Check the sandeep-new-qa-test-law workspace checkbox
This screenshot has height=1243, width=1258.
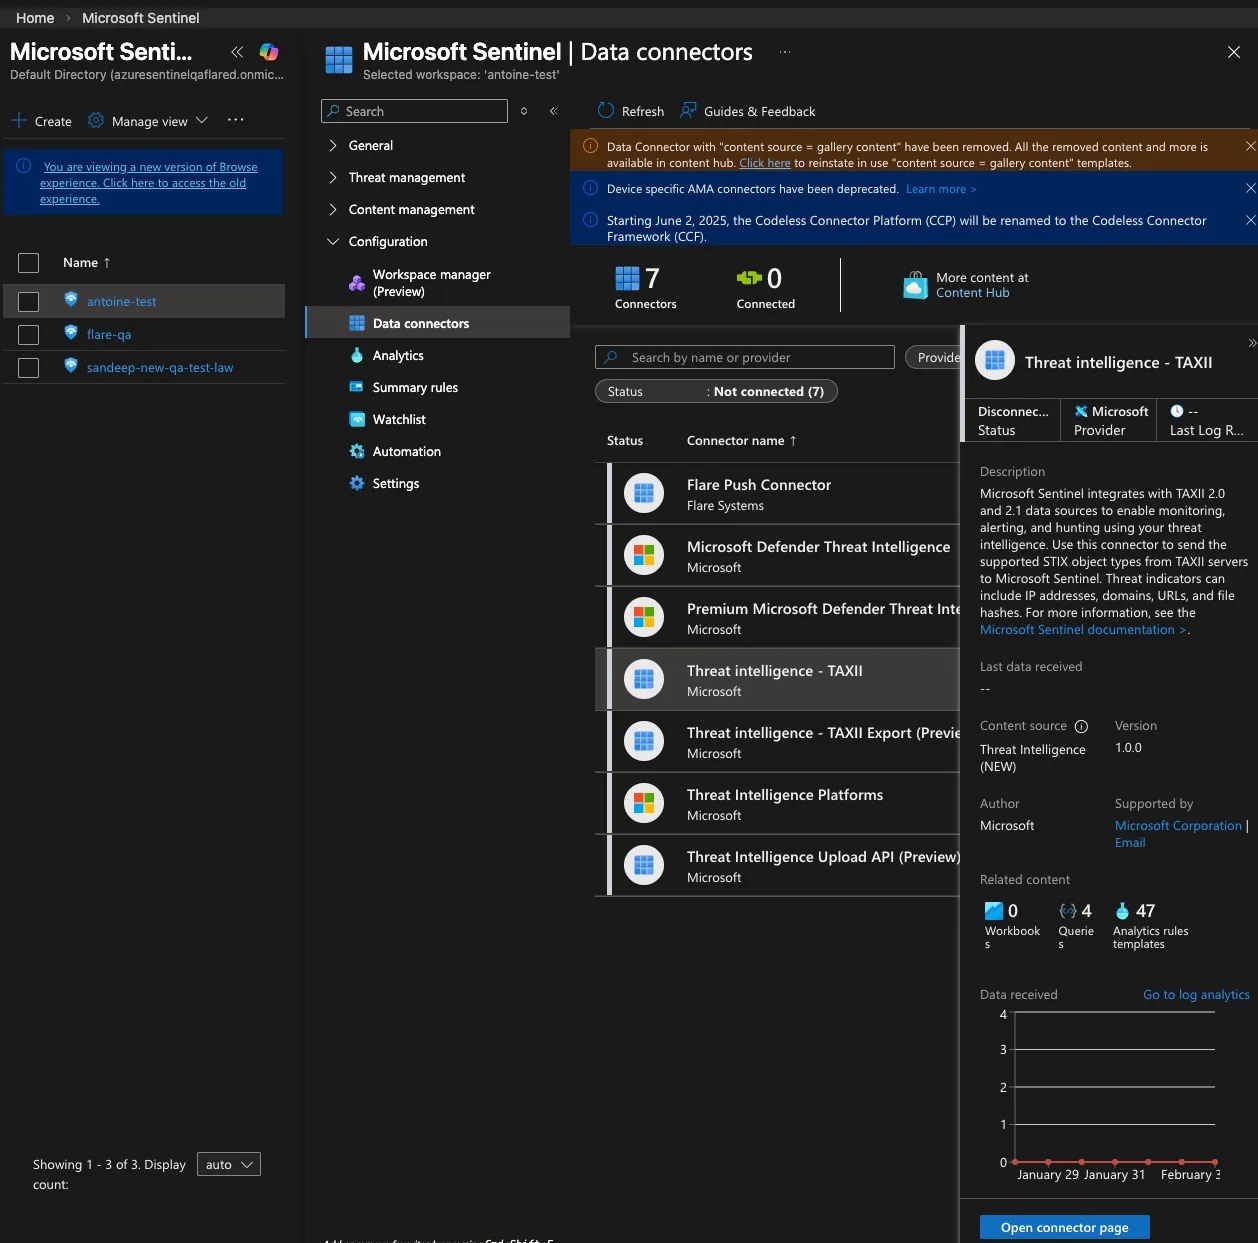pos(29,368)
